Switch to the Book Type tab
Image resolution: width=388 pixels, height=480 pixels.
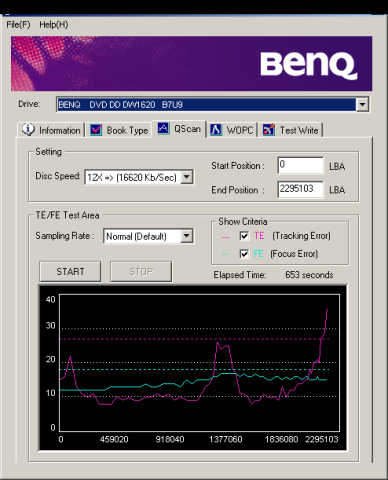point(119,130)
